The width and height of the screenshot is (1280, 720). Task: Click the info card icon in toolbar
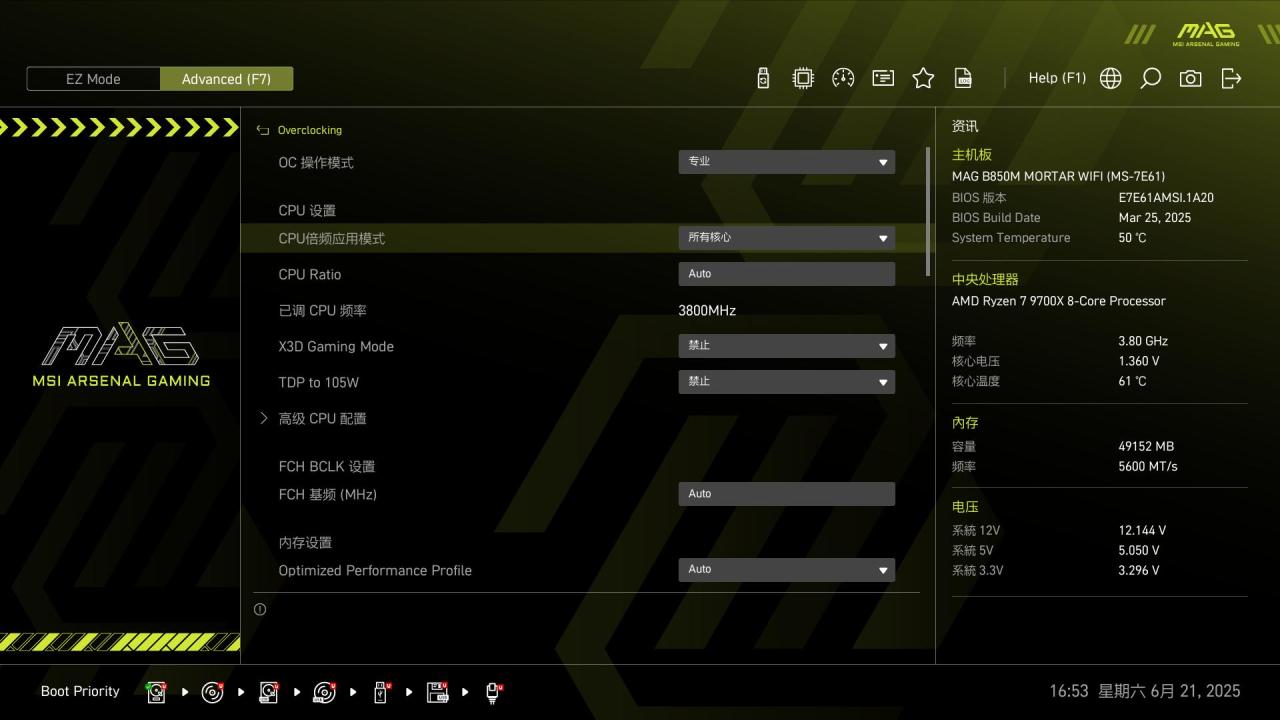(x=883, y=78)
